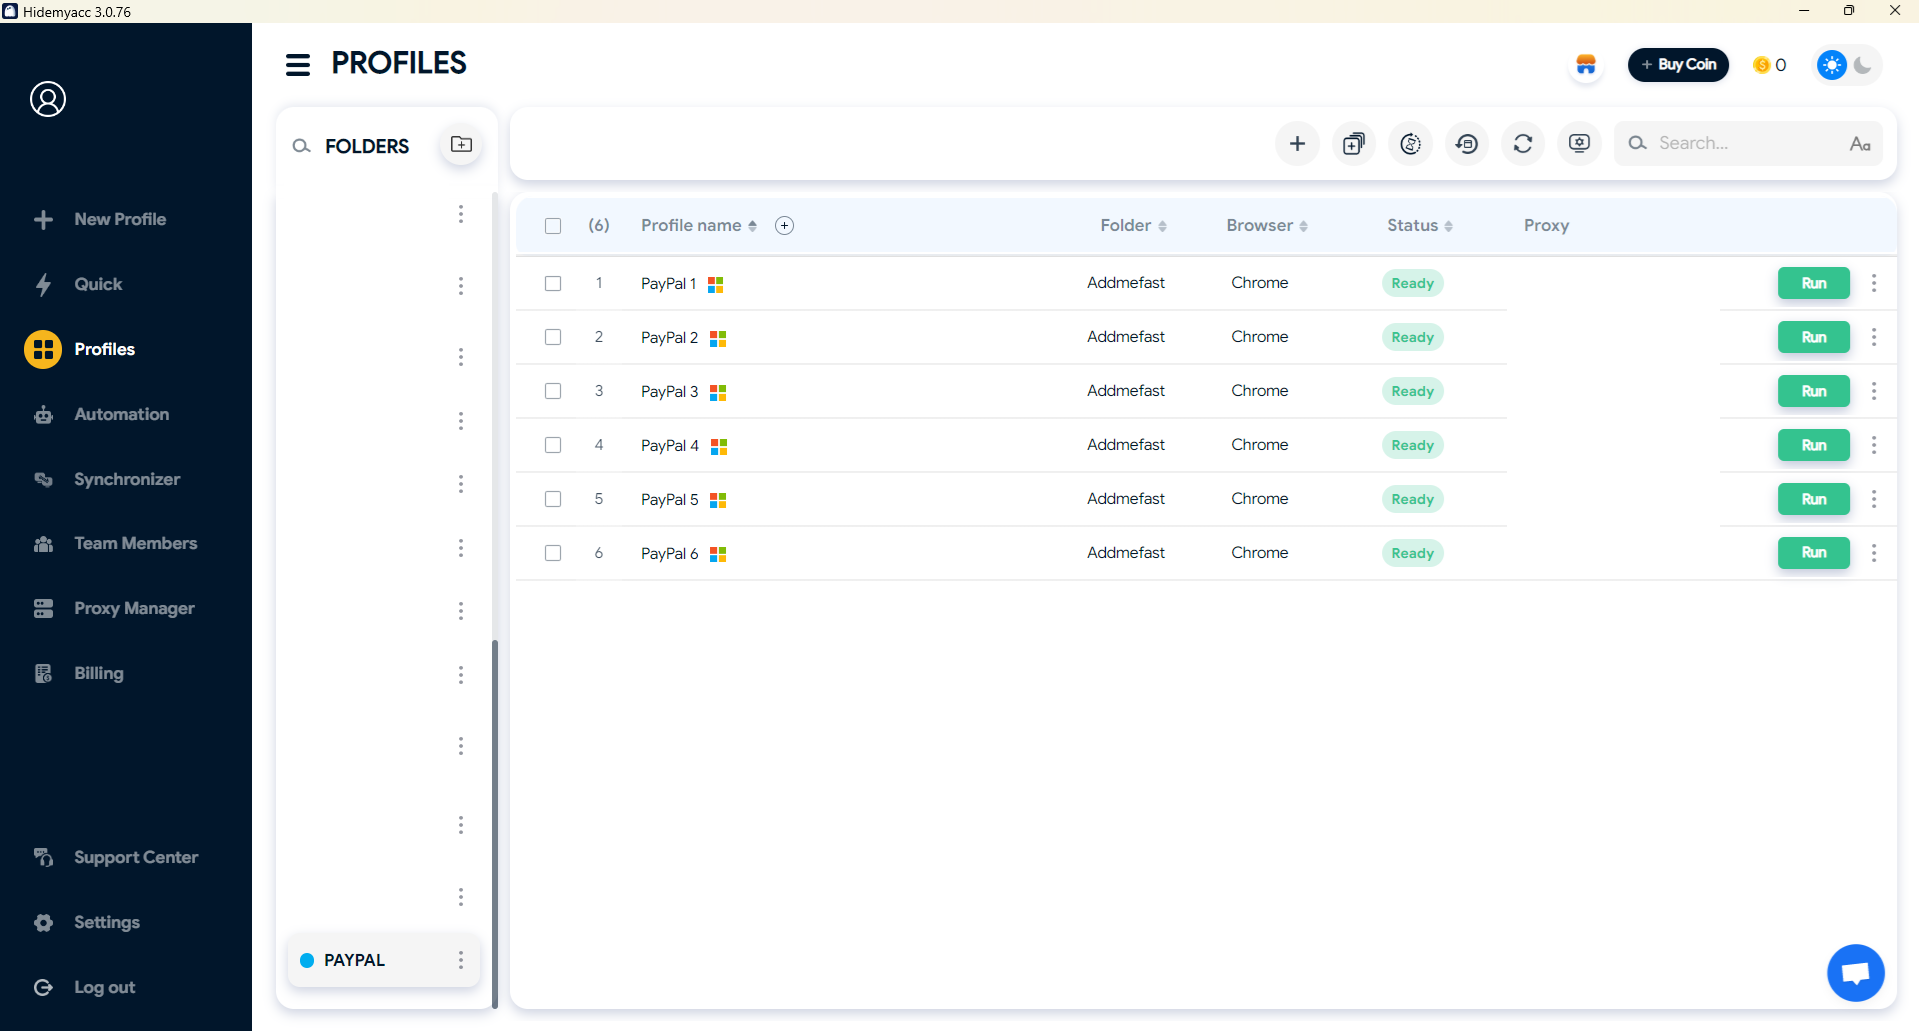Open live chat support bubble
Viewport: 1919px width, 1031px height.
tap(1856, 972)
